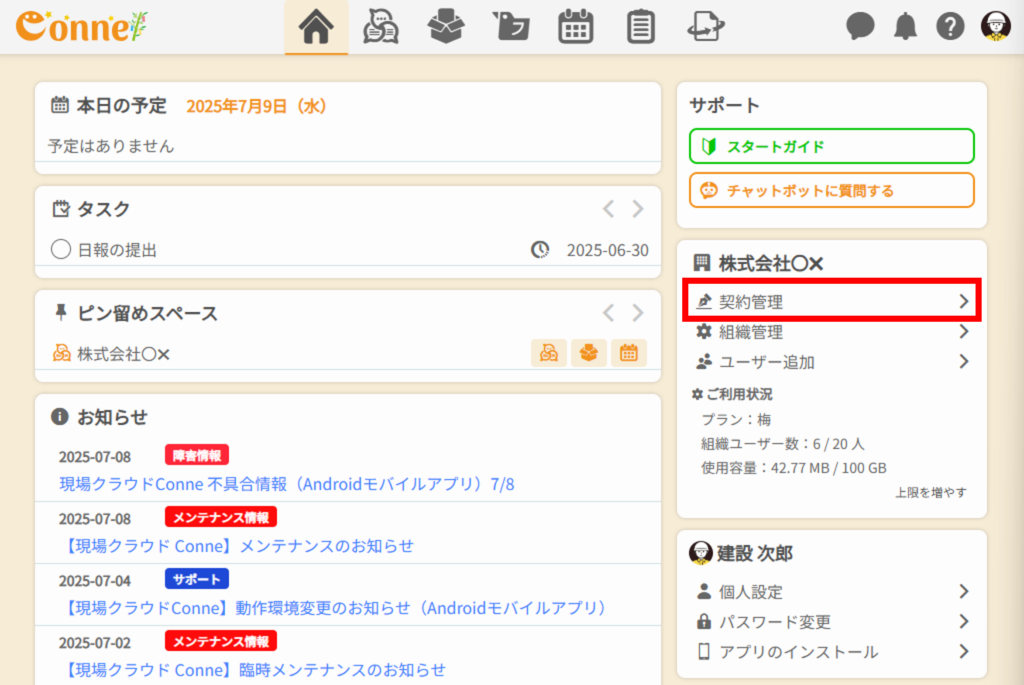Viewport: 1024px width, 685px height.
Task: Open the calendar icon in top navigation
Action: (575, 27)
